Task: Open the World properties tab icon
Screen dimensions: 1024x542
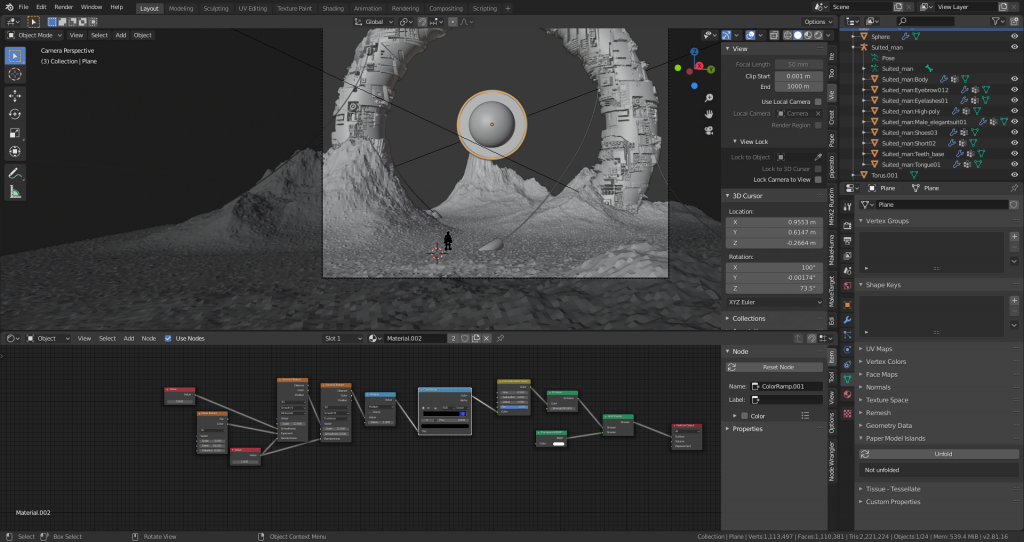Action: coord(848,286)
